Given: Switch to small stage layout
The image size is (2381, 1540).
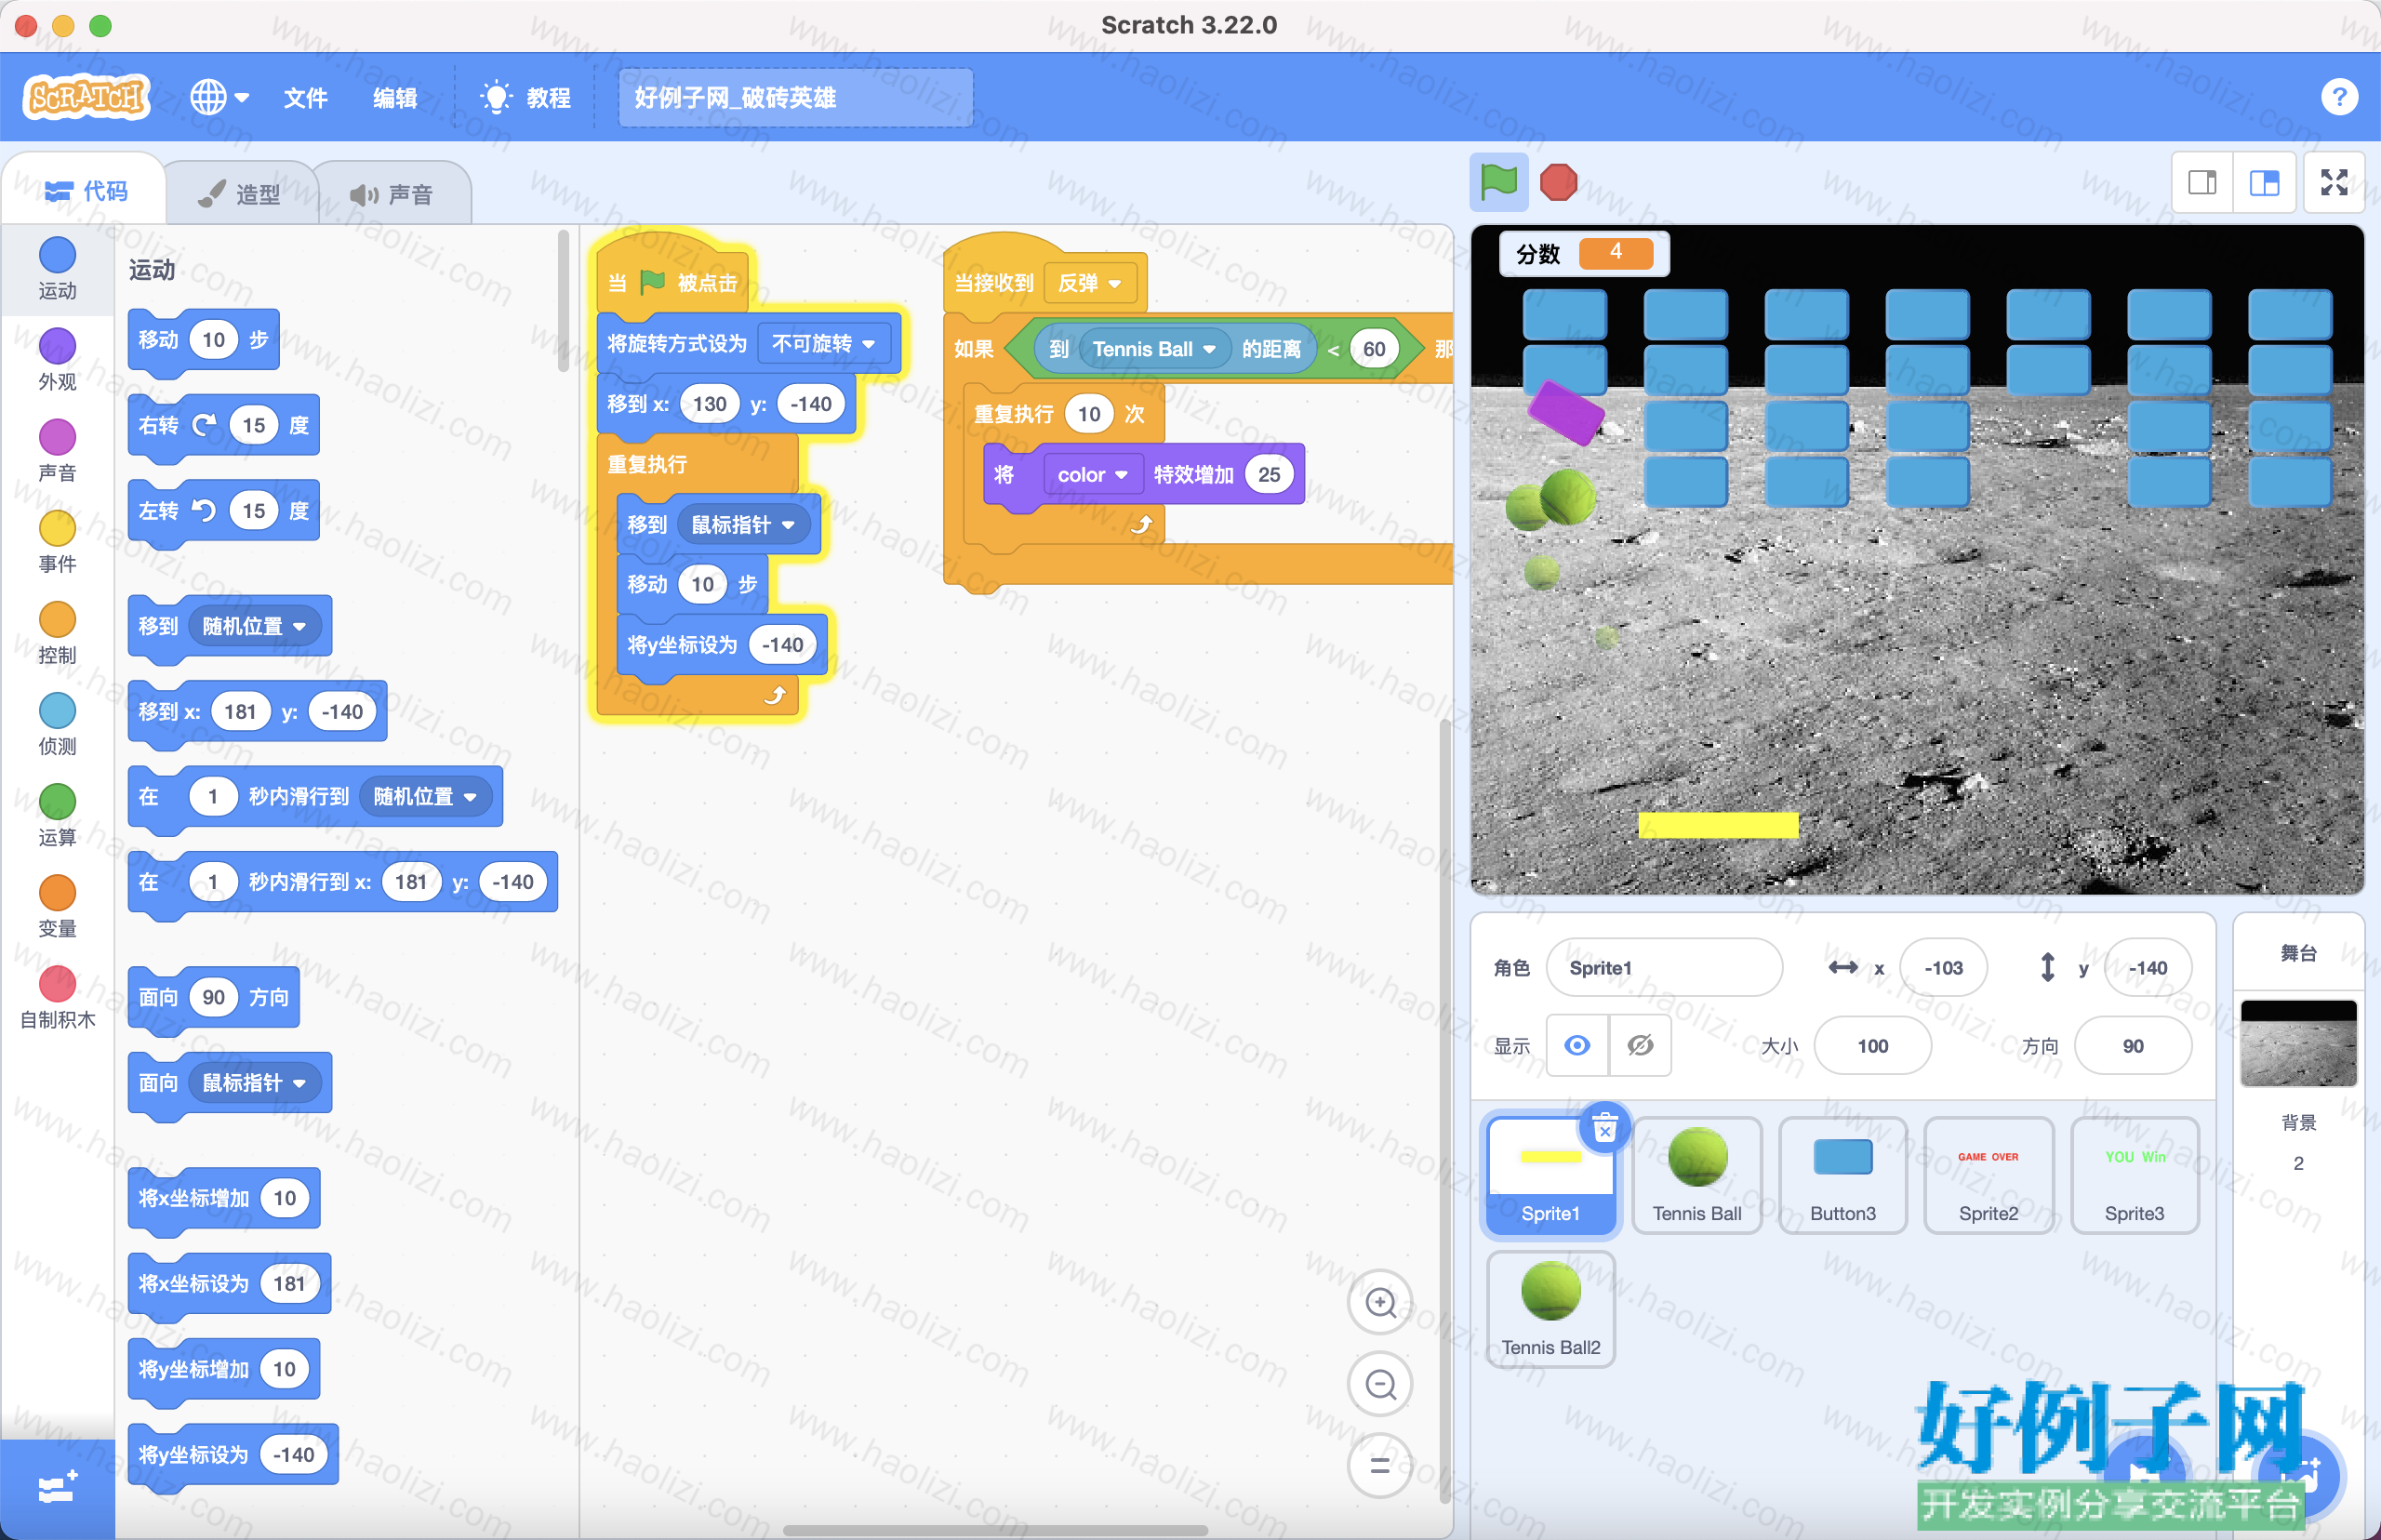Looking at the screenshot, I should coord(2202,182).
